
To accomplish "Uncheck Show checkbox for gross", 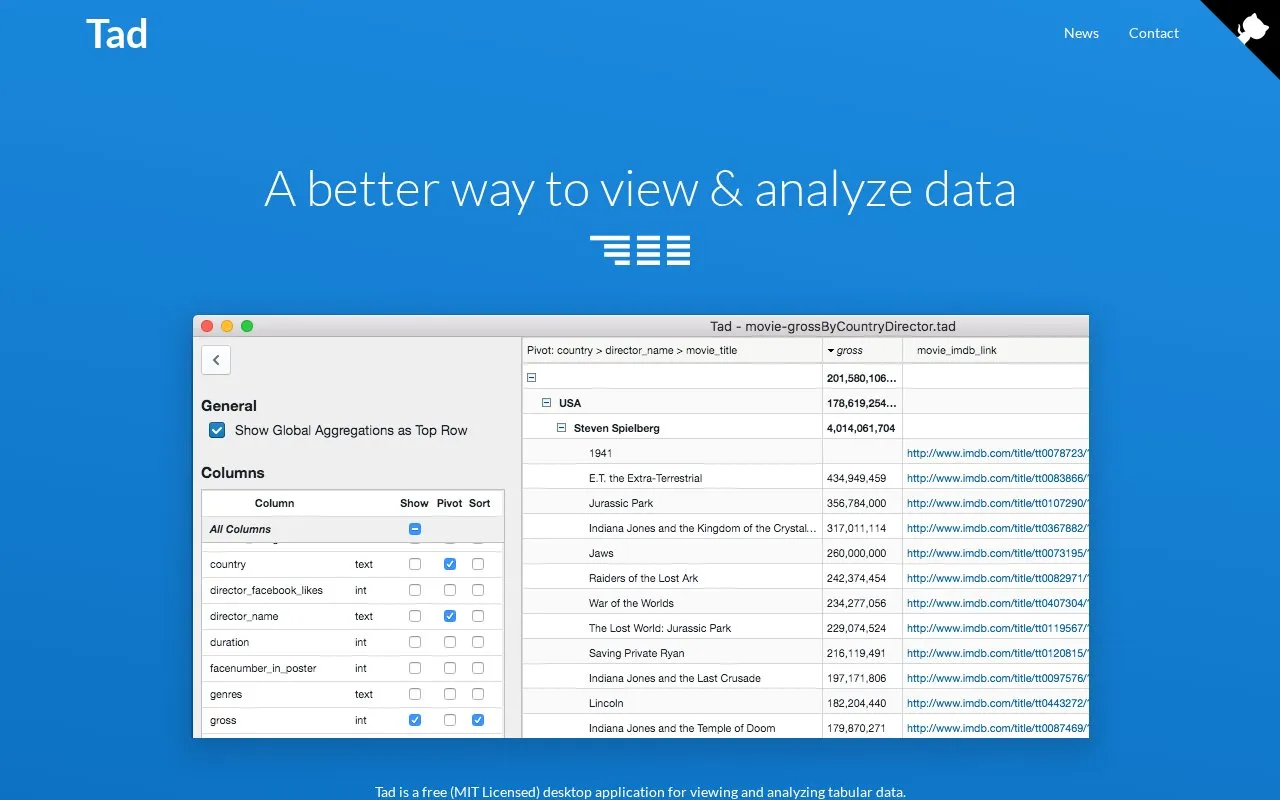I will coord(415,720).
